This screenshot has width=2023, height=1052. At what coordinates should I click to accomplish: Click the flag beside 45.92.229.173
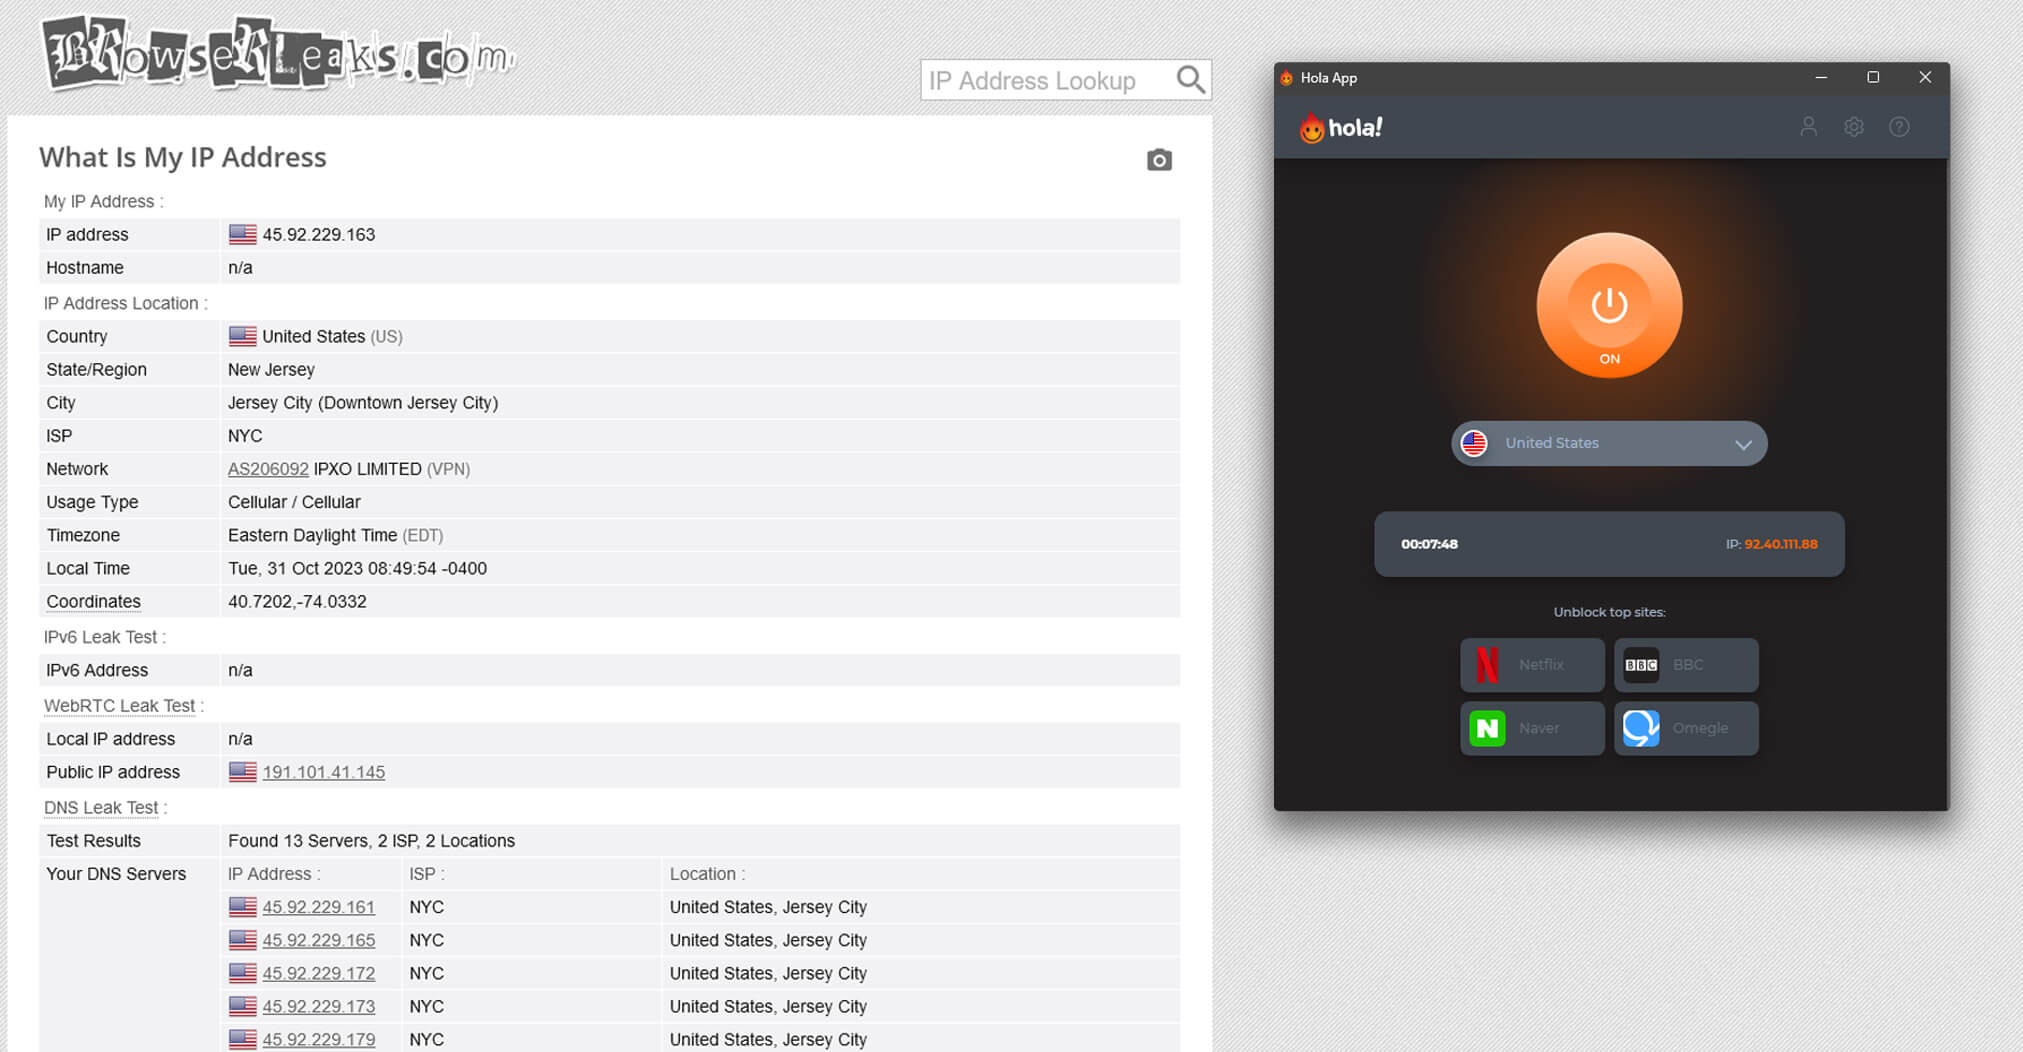click(x=242, y=1006)
